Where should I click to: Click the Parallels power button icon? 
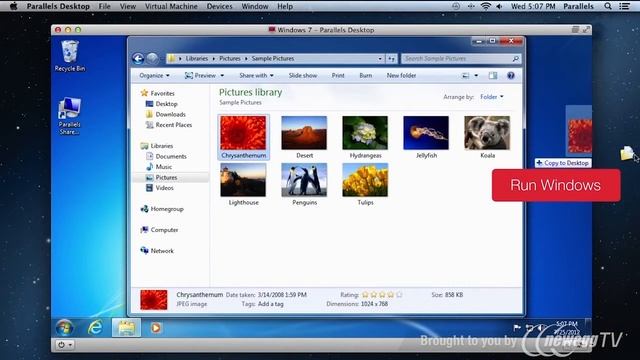coord(61,345)
